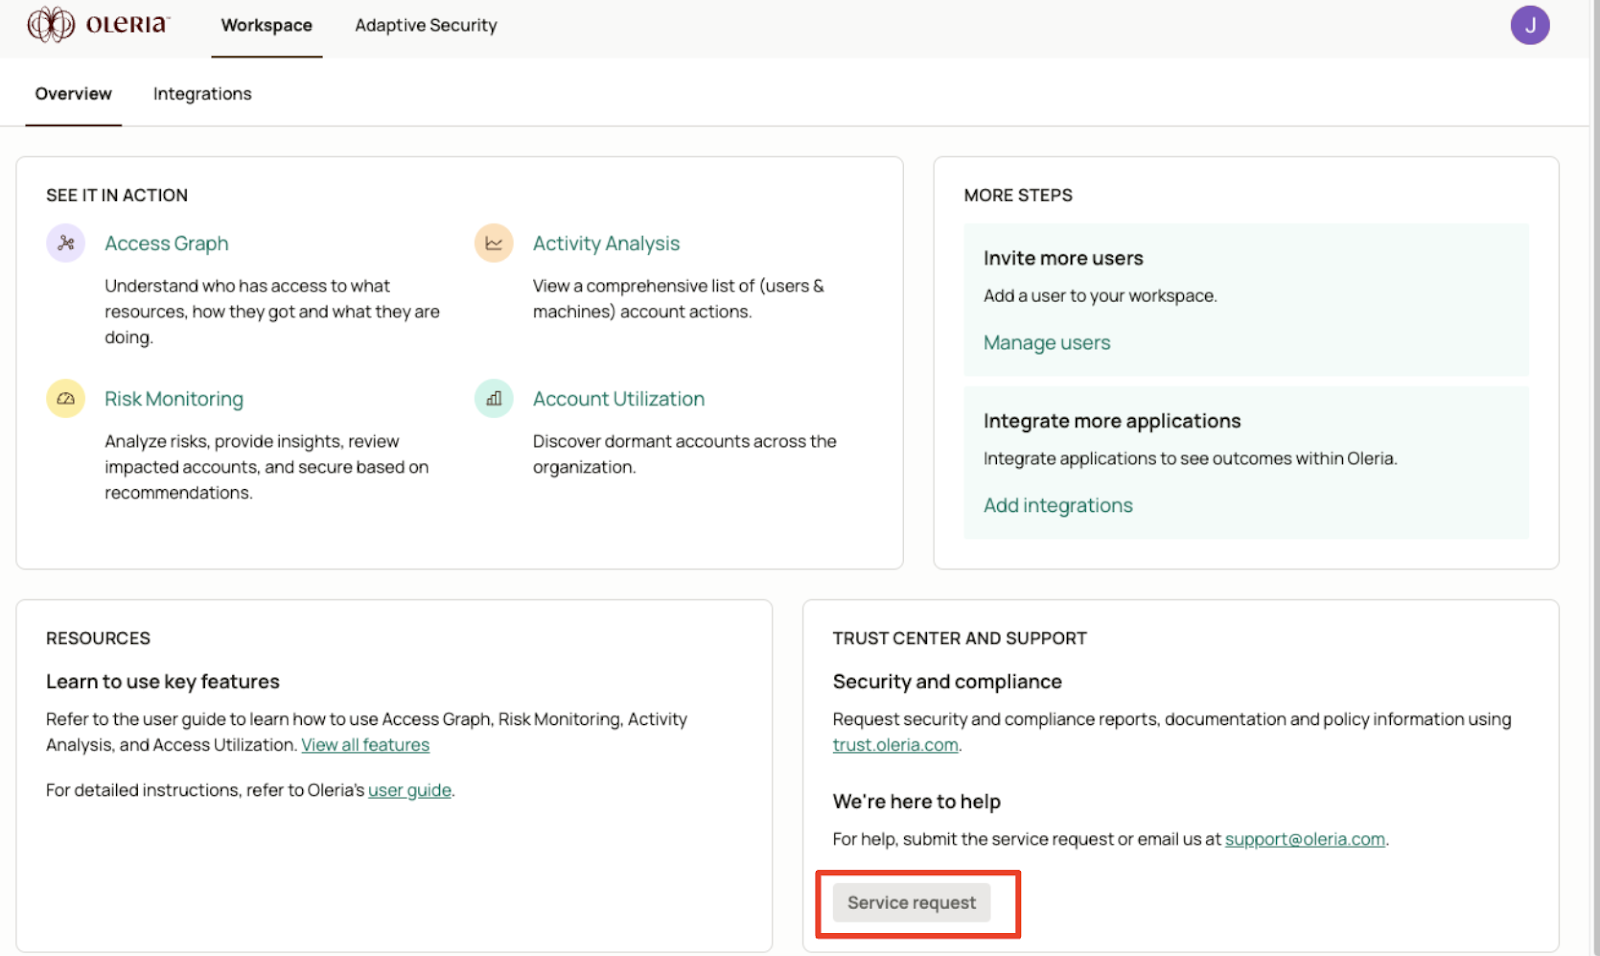The width and height of the screenshot is (1600, 956).
Task: Select the Overview sub-tab
Action: pyautogui.click(x=73, y=94)
